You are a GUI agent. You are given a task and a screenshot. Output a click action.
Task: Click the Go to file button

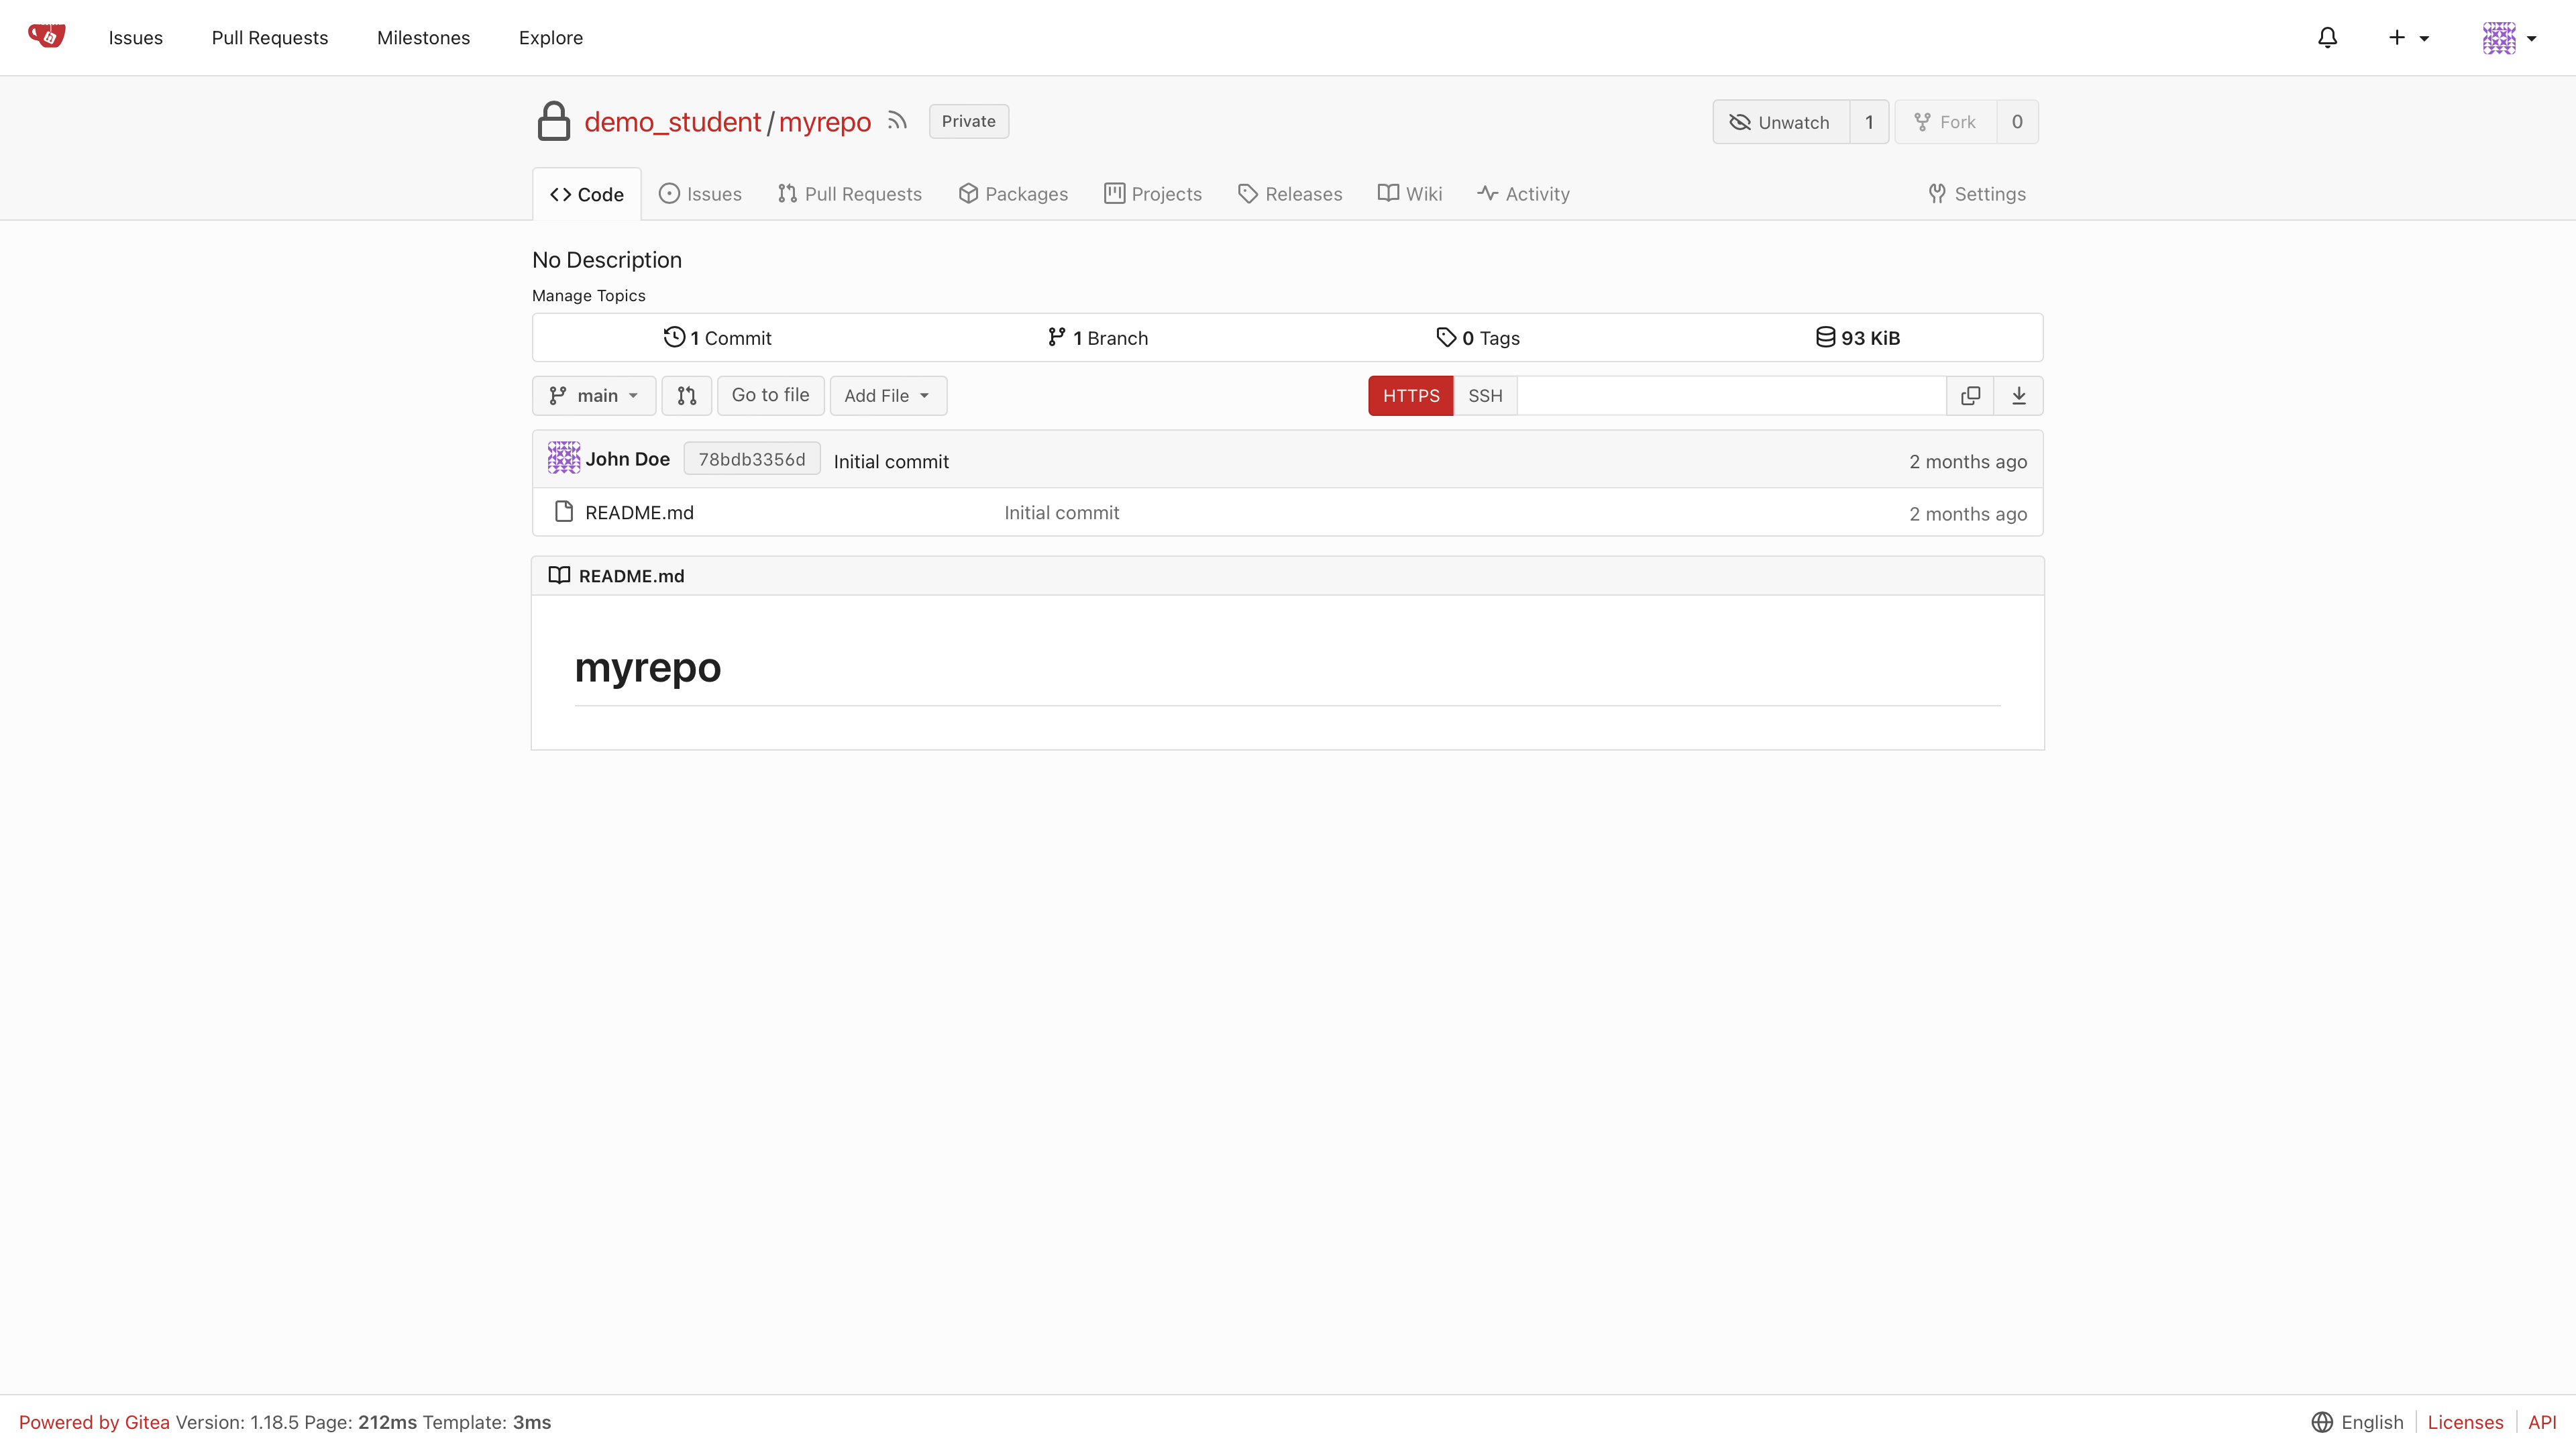[x=770, y=395]
